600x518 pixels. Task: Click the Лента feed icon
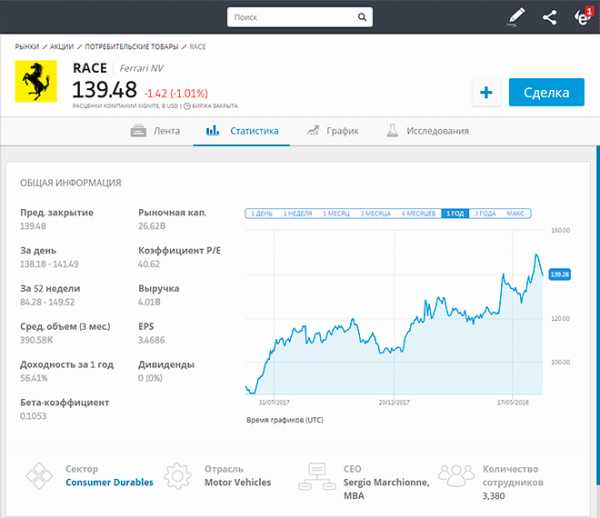coord(138,131)
